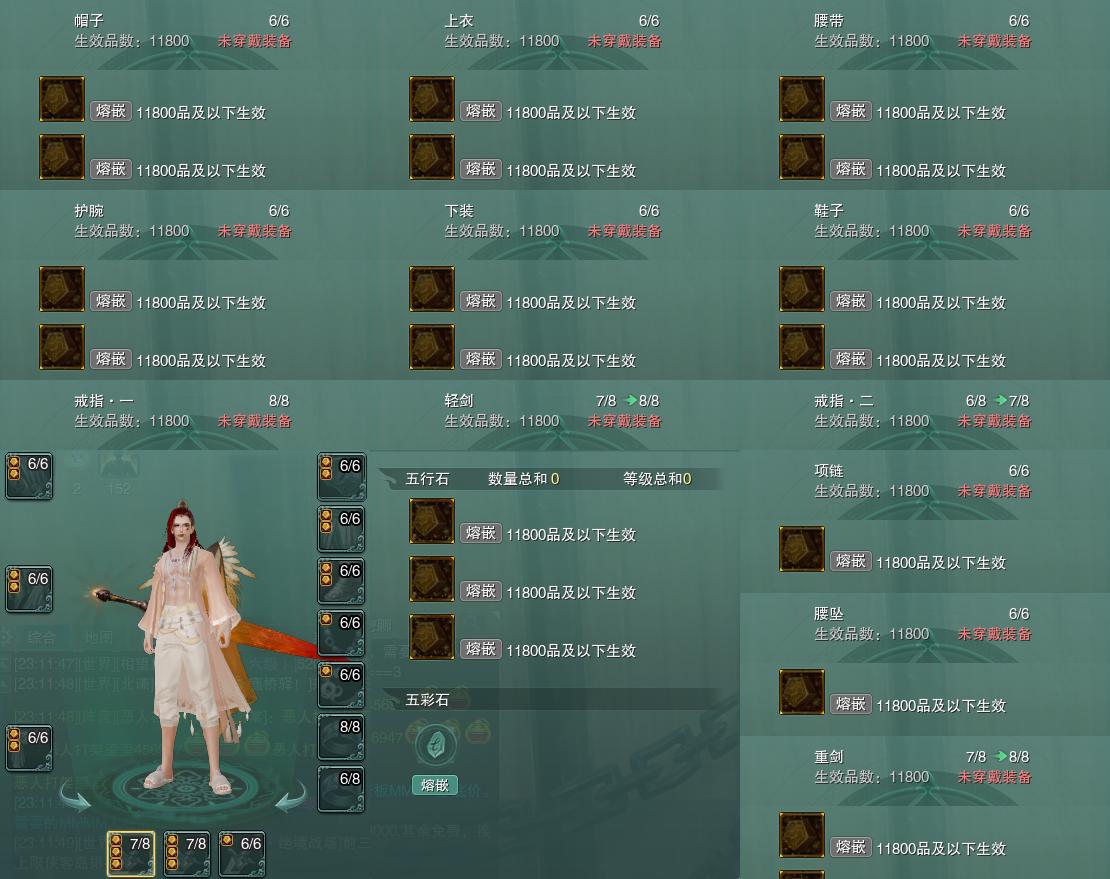Viewport: 1110px width, 879px height.
Task: Click the first gem socket under 五行石
Action: (431, 521)
